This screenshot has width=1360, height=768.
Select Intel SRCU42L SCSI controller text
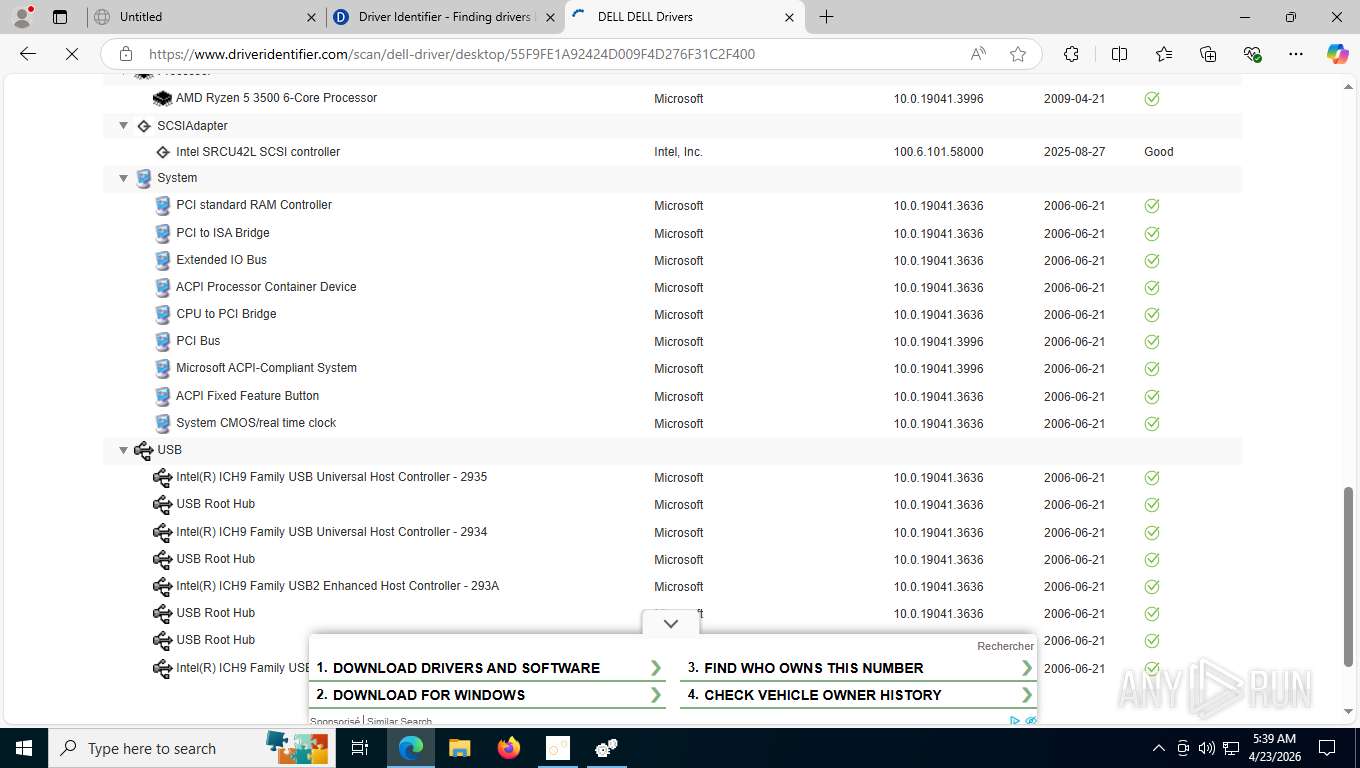(x=258, y=152)
